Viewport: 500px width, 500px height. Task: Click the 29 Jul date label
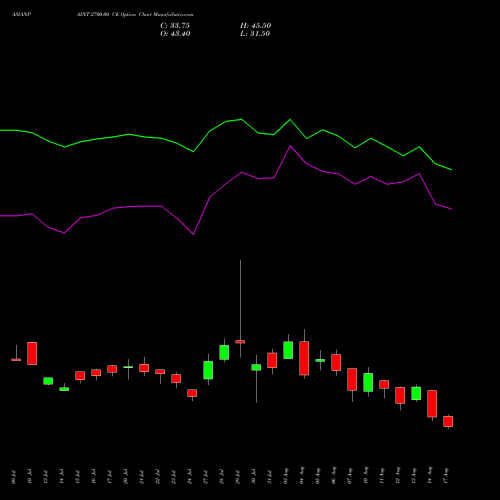tap(238, 477)
